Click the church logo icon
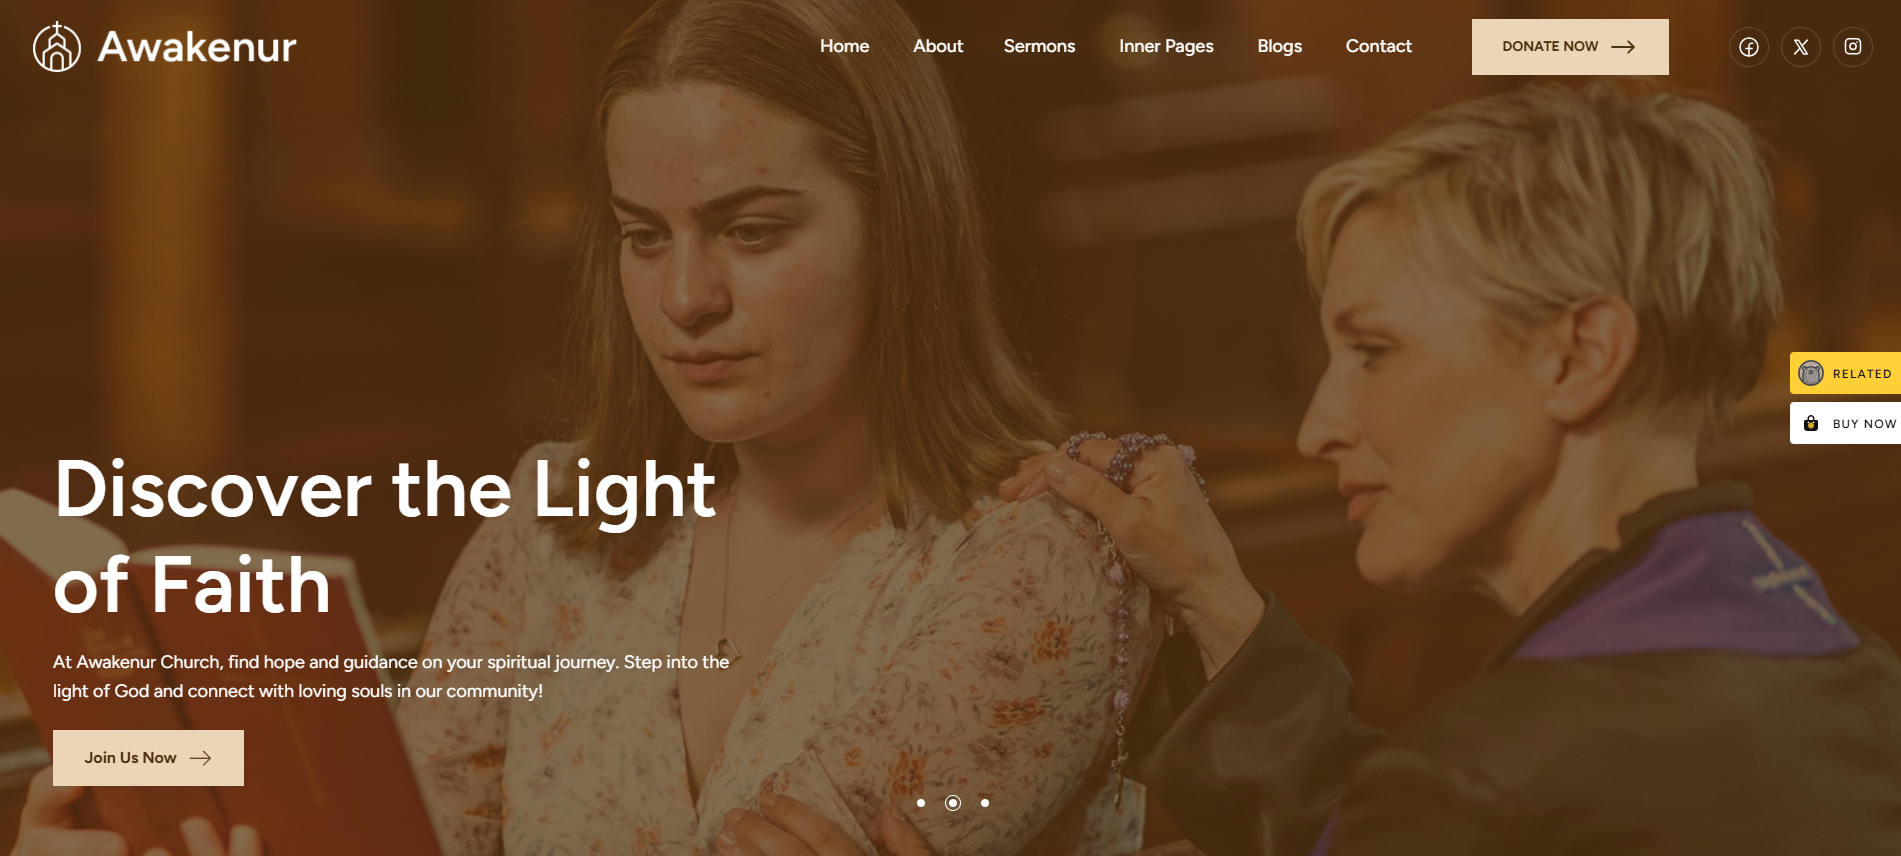Viewport: 1901px width, 856px height. click(57, 47)
